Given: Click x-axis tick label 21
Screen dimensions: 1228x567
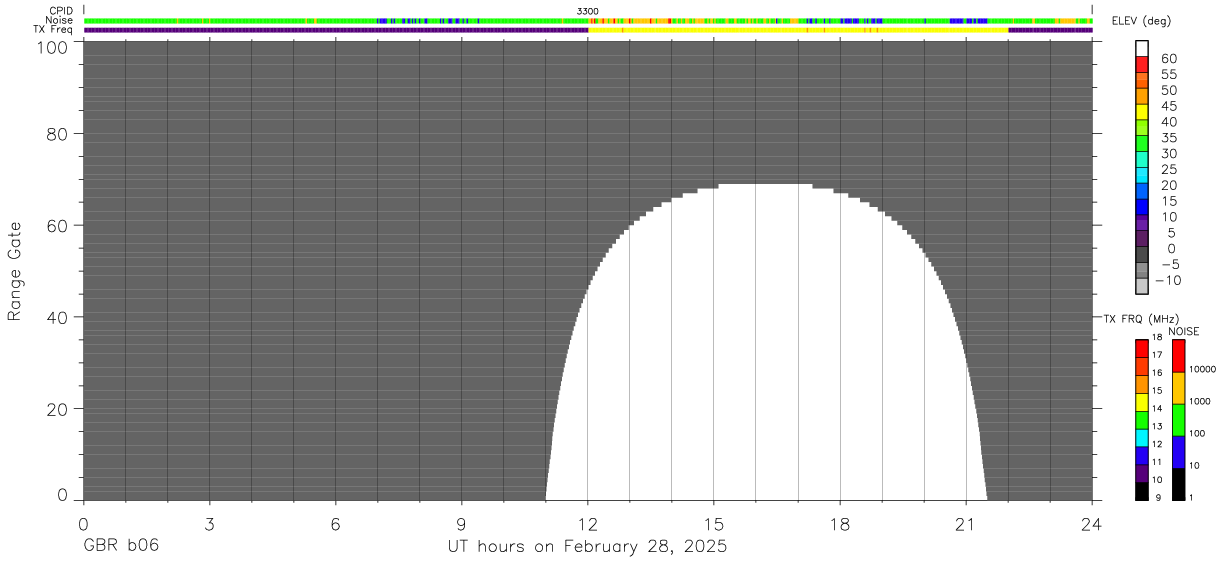Looking at the screenshot, I should [966, 524].
